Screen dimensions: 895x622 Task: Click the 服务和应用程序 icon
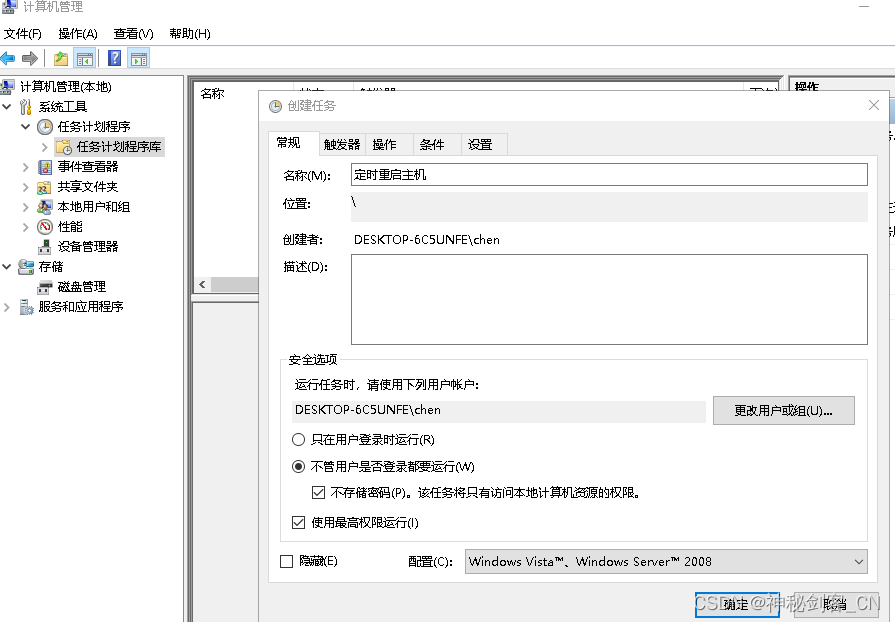(x=26, y=307)
